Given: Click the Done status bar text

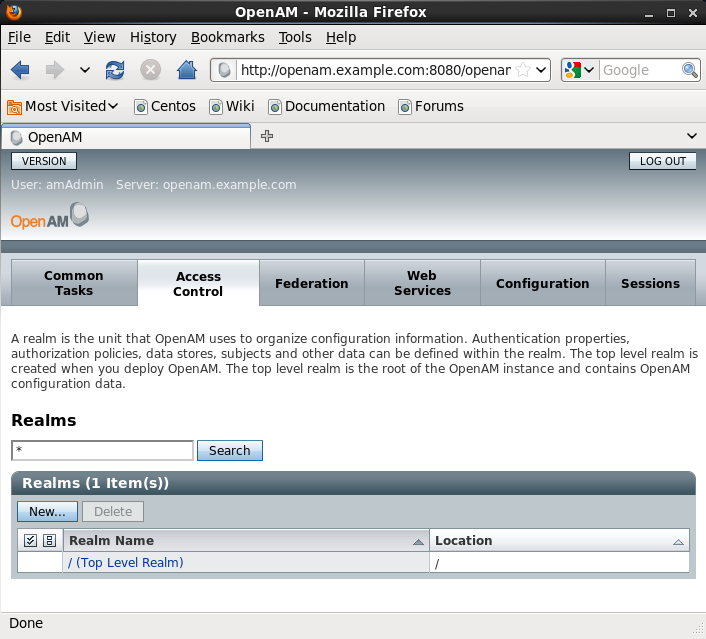Looking at the screenshot, I should coord(26,623).
